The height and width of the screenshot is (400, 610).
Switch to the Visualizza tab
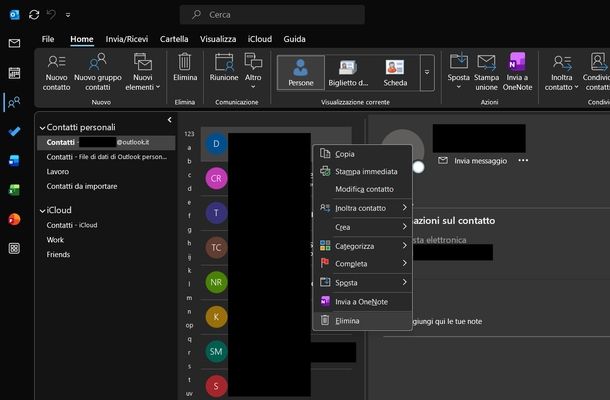(x=218, y=39)
